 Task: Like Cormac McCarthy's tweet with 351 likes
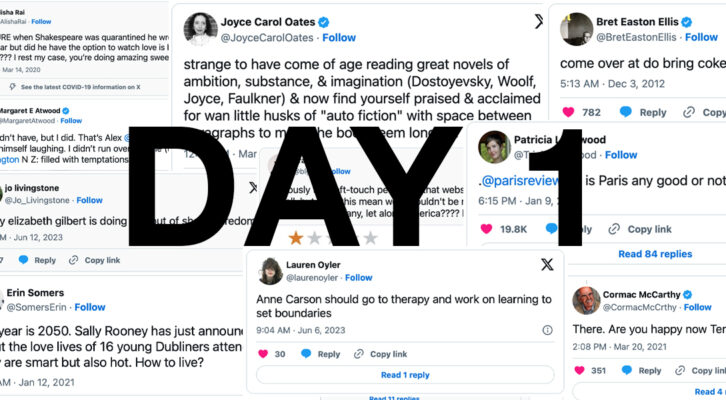pos(579,370)
